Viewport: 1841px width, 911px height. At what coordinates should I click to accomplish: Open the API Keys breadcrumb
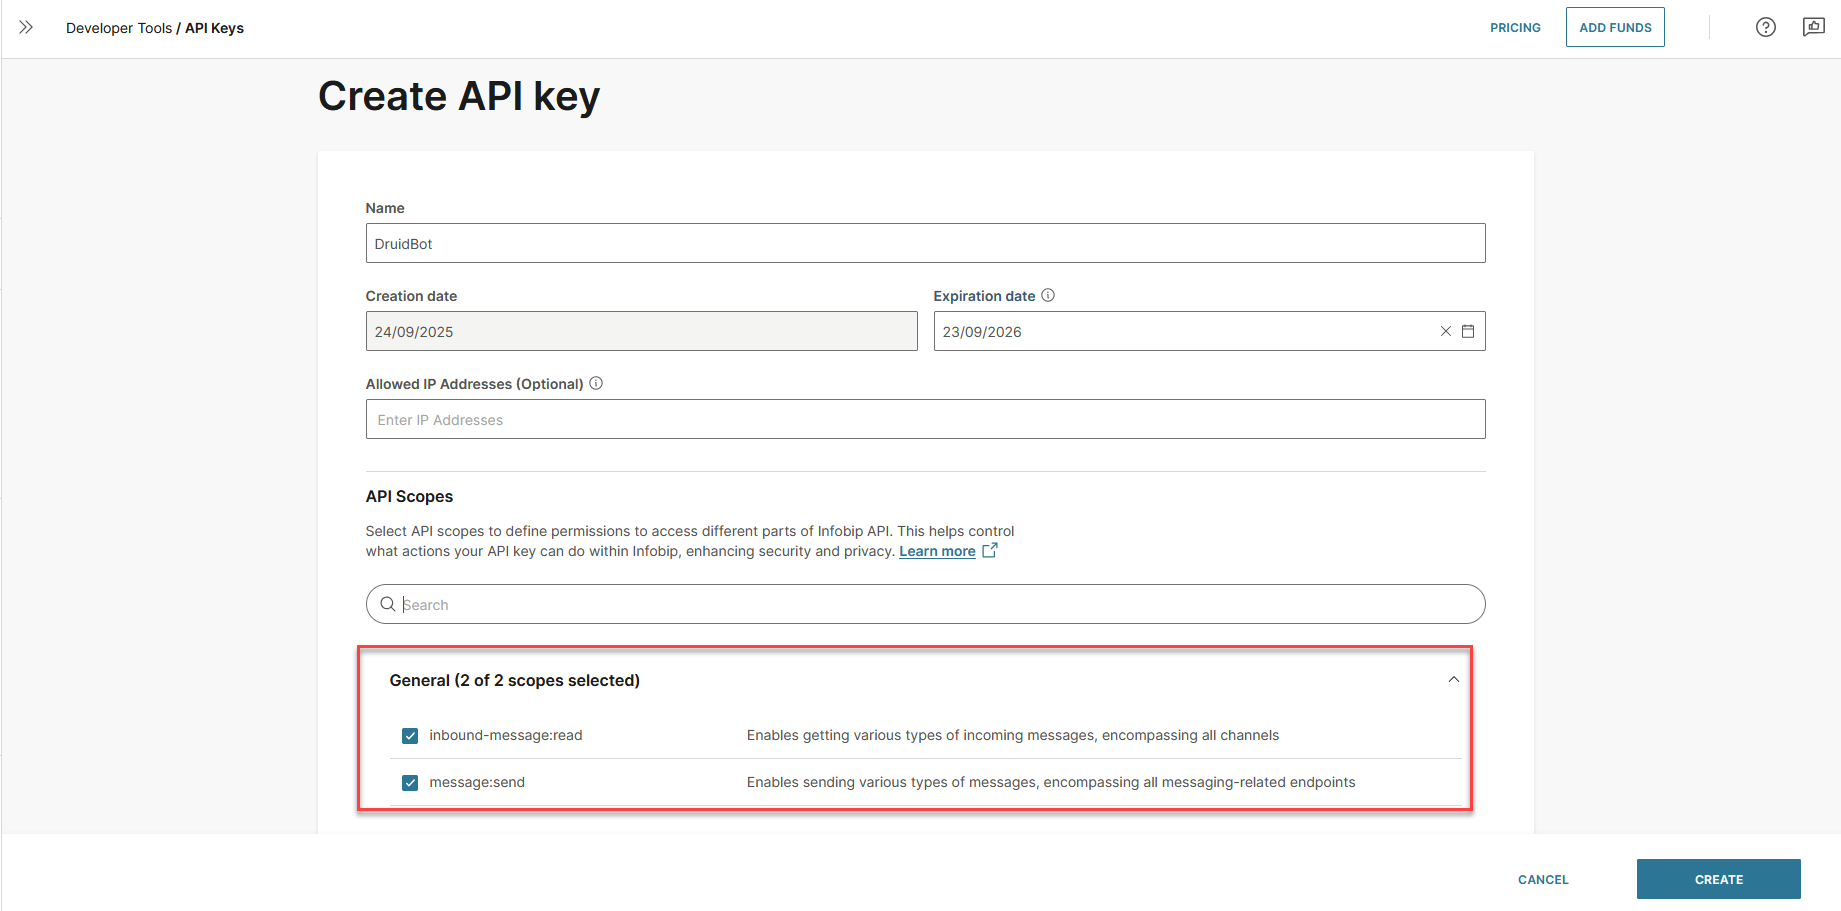coord(214,28)
